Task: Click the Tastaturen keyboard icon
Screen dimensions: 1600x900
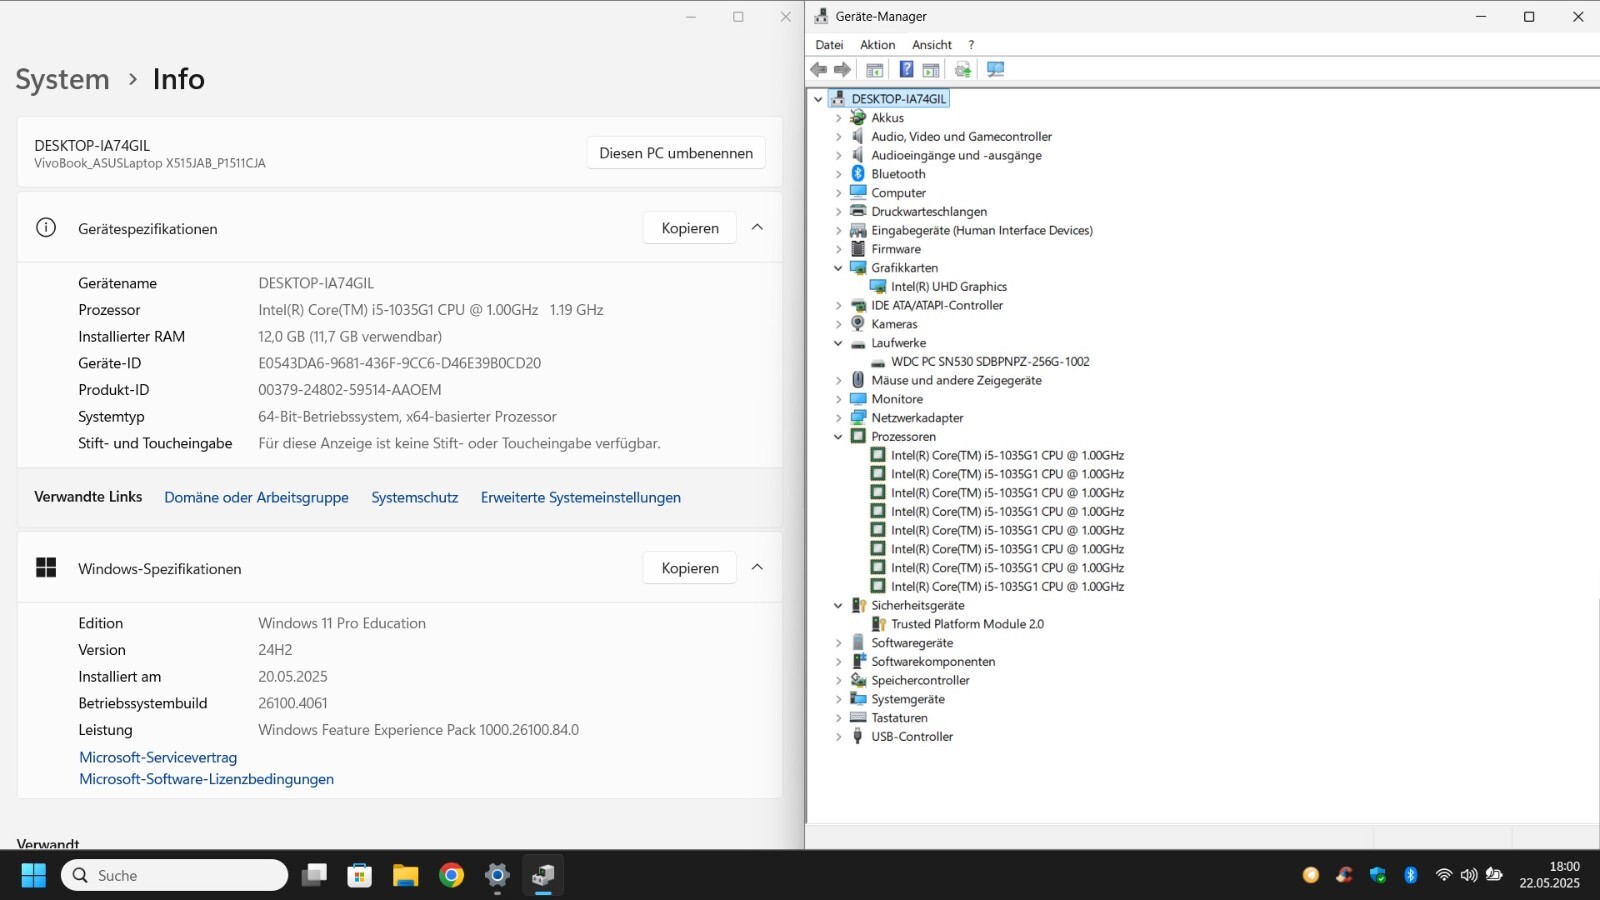Action: [858, 718]
